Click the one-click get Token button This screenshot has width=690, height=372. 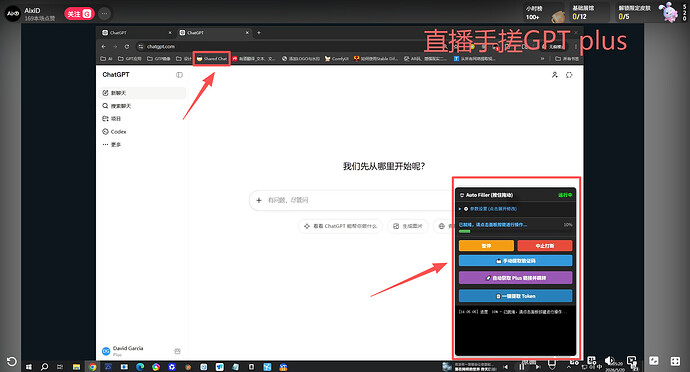[x=515, y=296]
